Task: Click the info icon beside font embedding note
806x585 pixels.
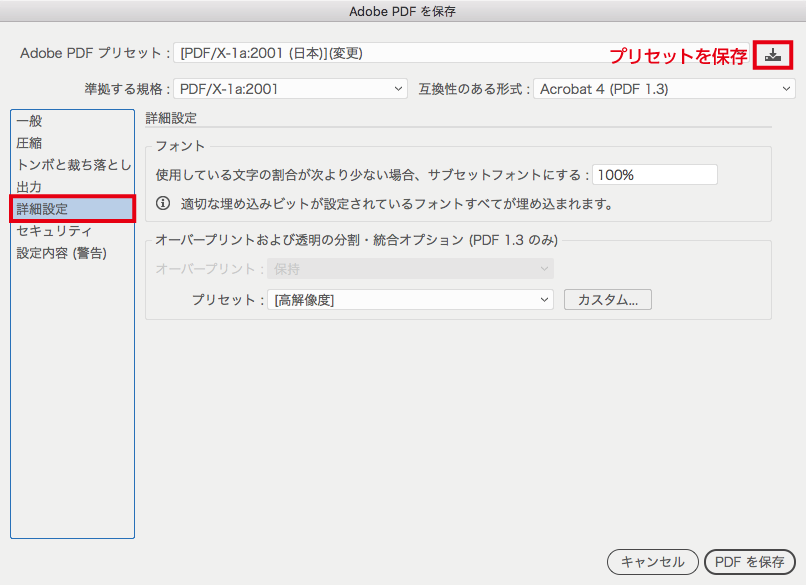Action: (x=163, y=204)
